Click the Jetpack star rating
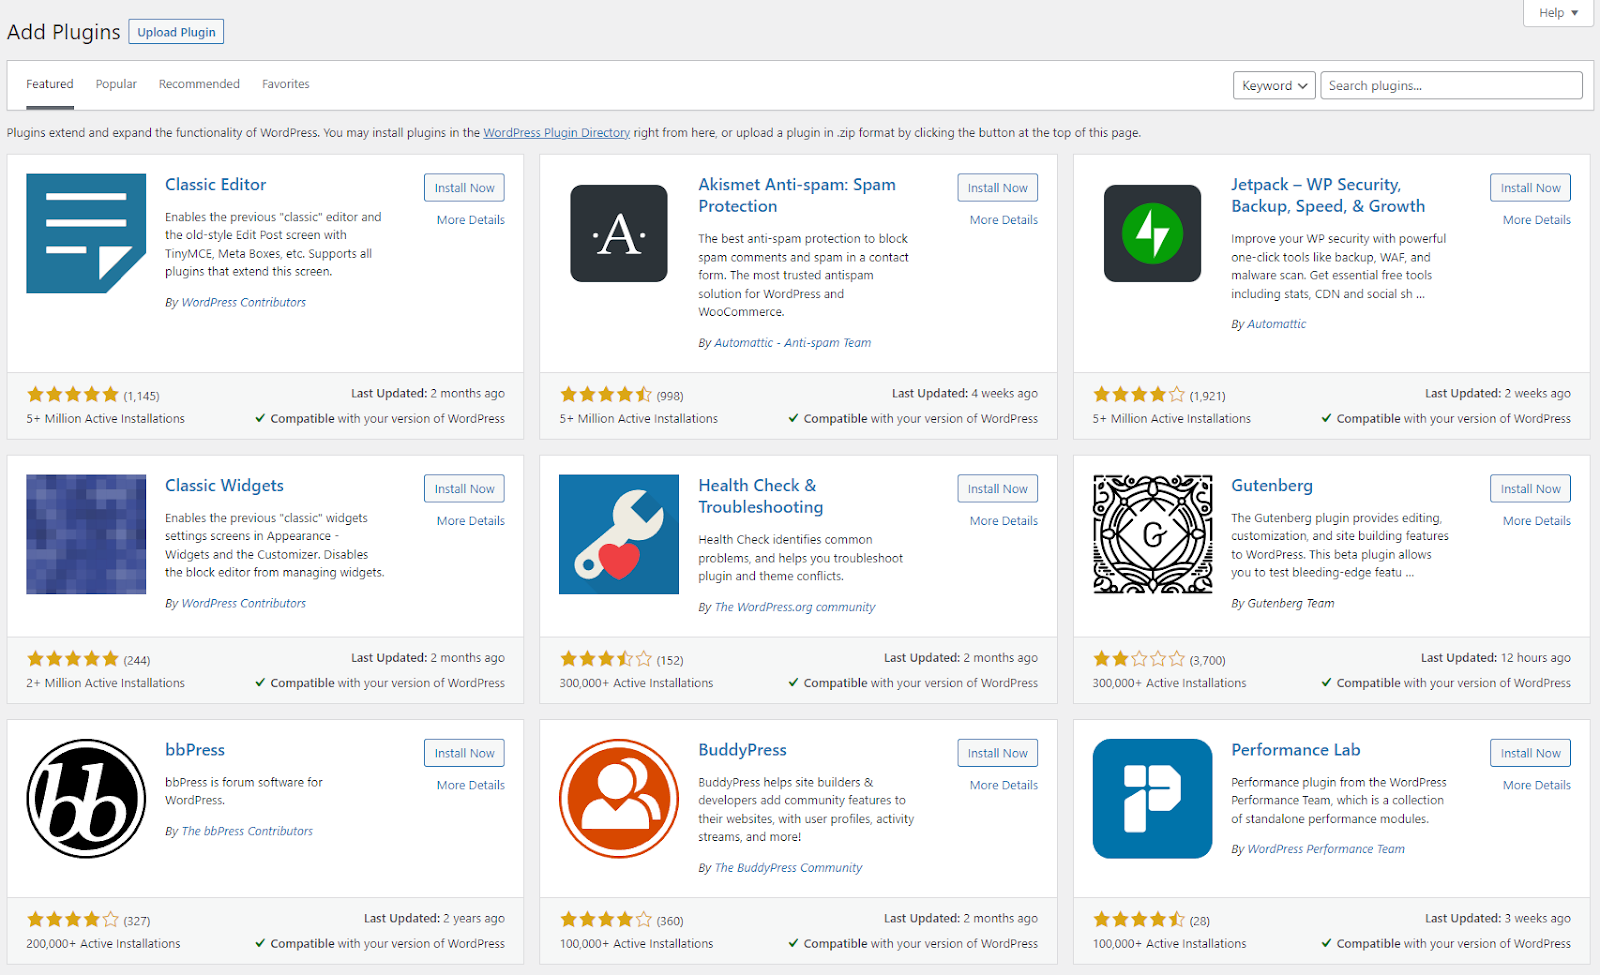The width and height of the screenshot is (1600, 975). tap(1139, 395)
